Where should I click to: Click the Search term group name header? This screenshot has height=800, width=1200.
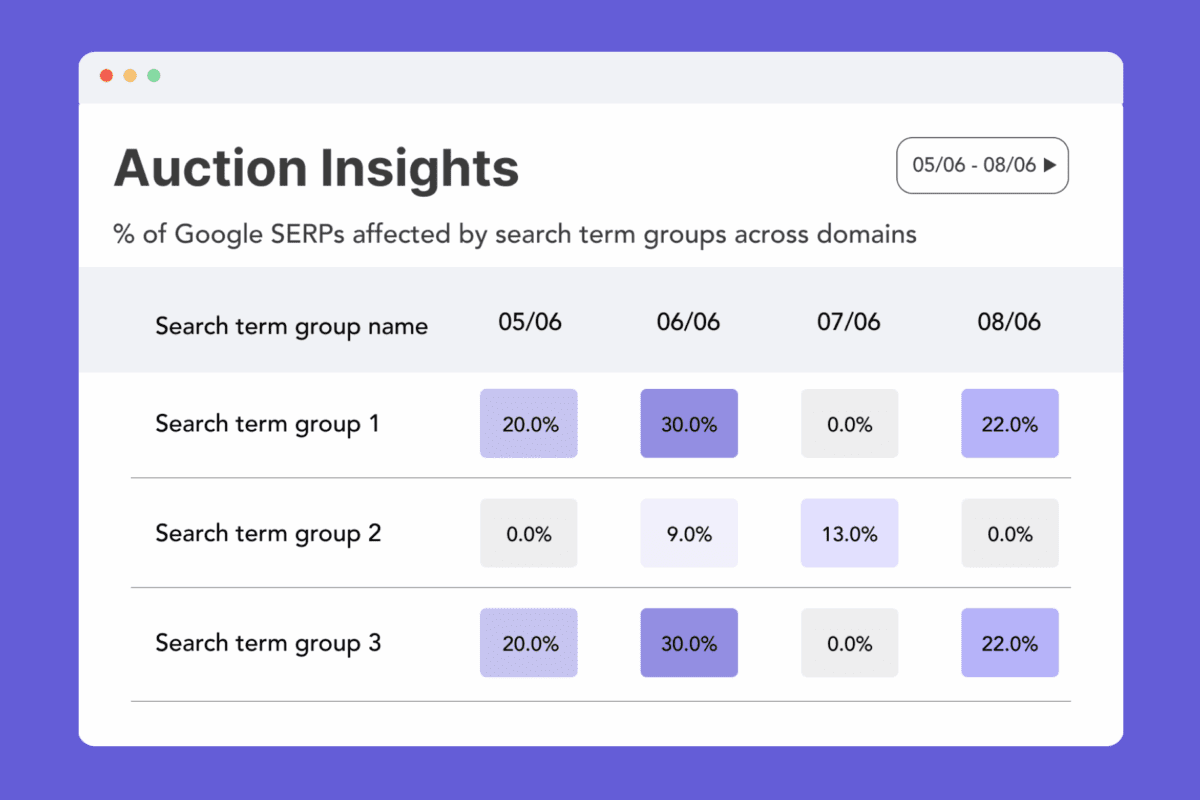pyautogui.click(x=291, y=326)
